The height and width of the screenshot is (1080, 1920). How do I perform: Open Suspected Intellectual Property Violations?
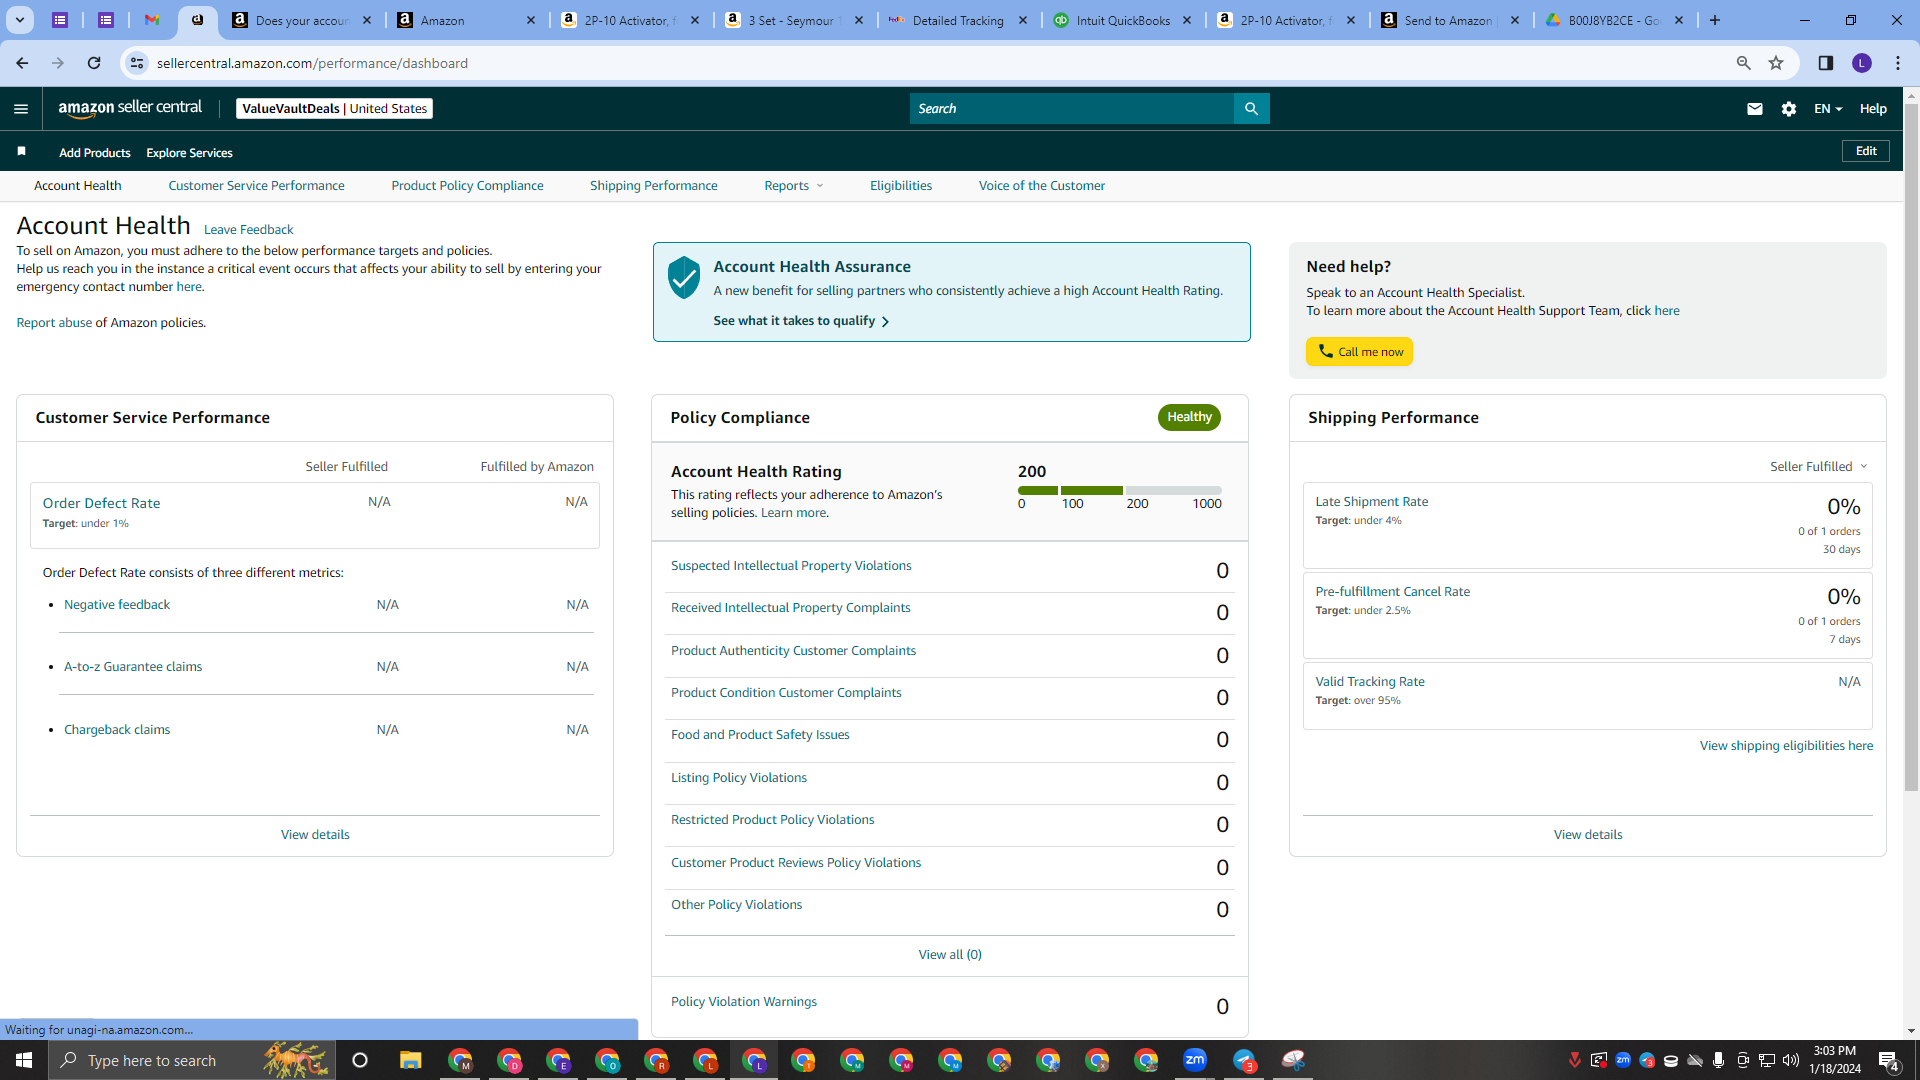tap(791, 566)
